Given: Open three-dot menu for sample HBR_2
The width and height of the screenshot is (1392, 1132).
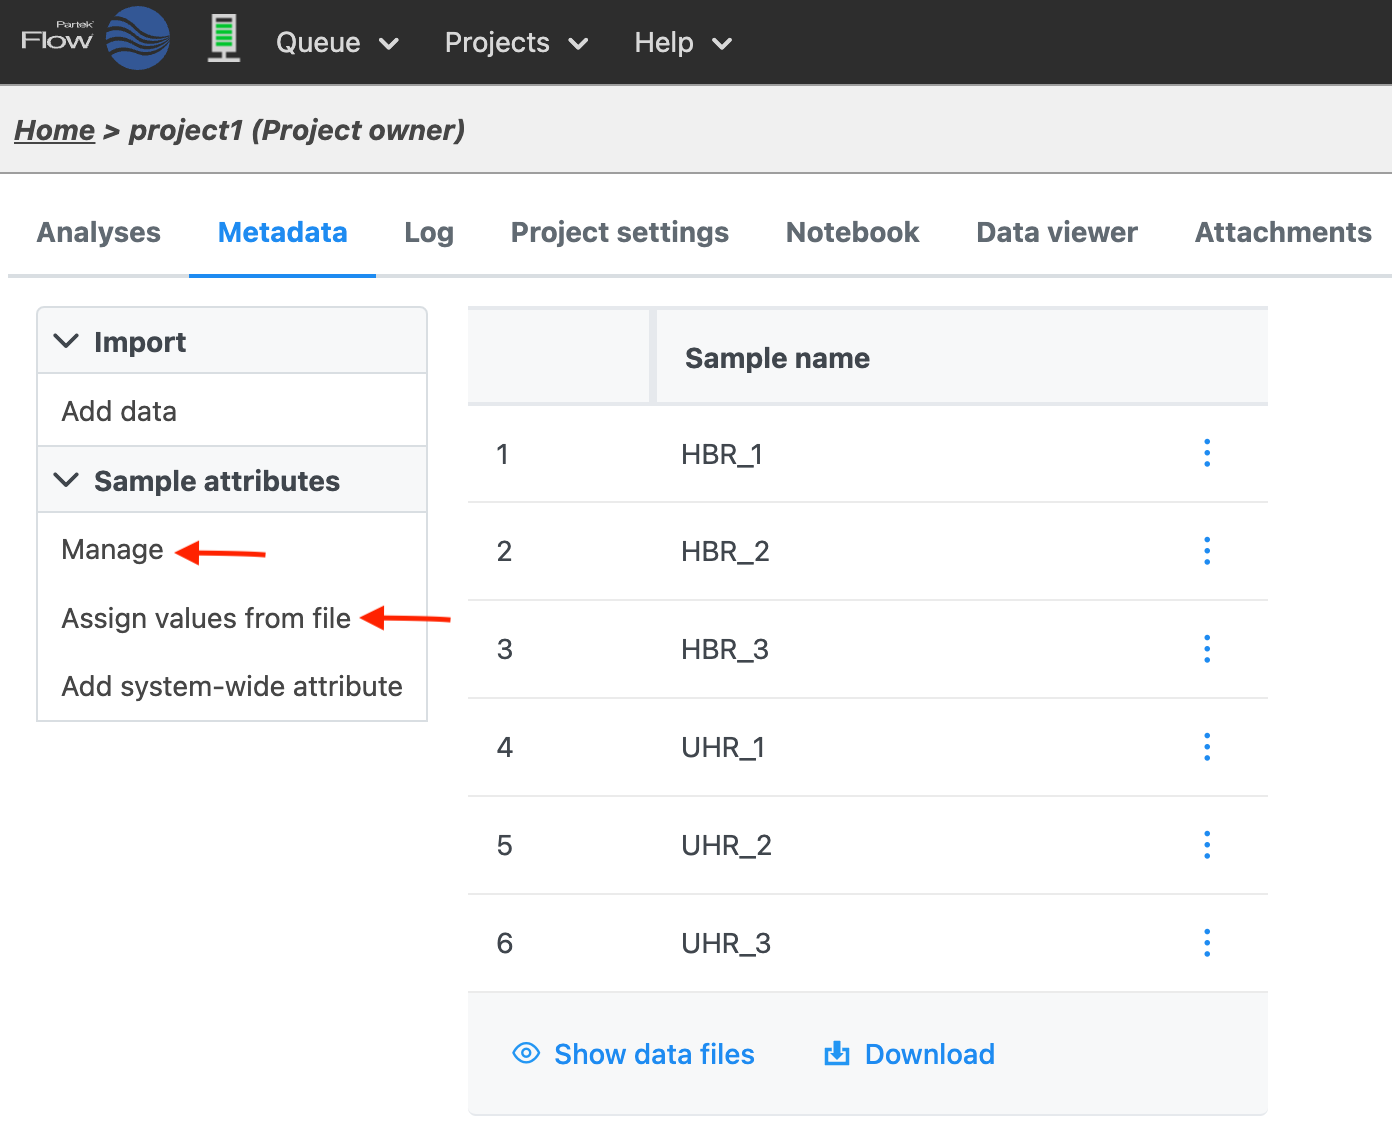Looking at the screenshot, I should coord(1207,551).
